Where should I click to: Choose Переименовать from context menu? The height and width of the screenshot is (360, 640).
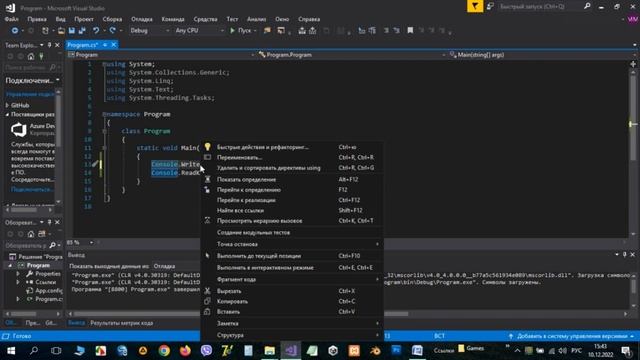tap(292, 158)
